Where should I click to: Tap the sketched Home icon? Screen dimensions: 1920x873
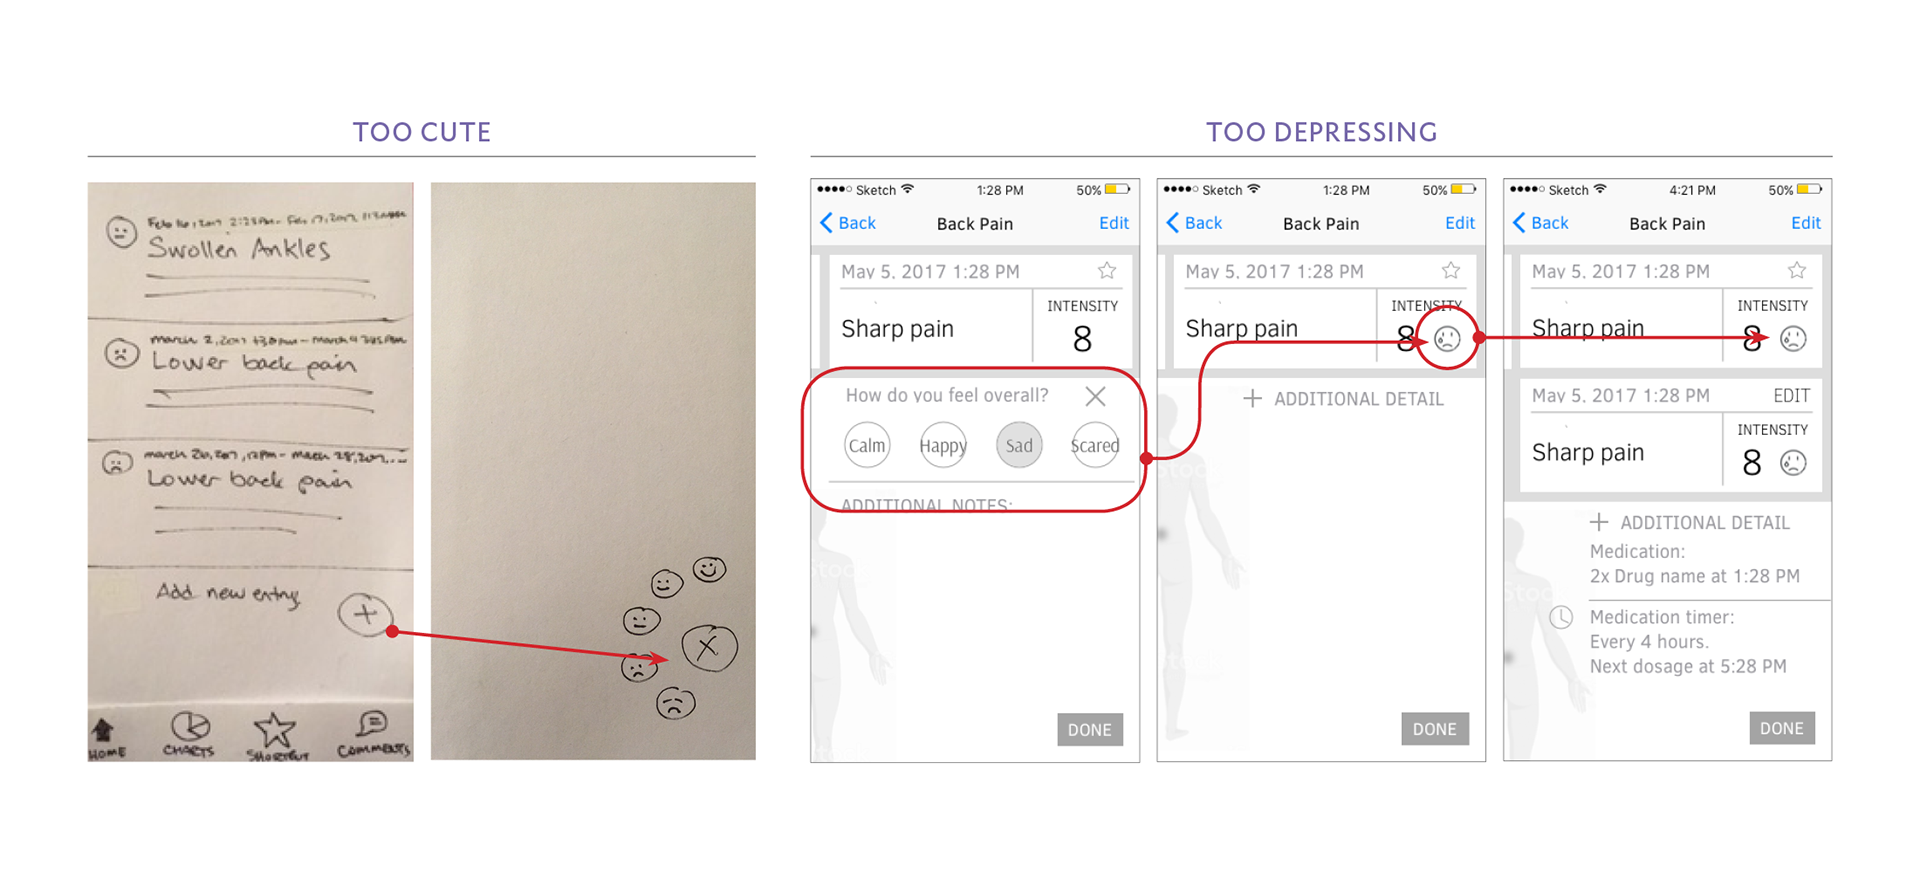tap(102, 731)
